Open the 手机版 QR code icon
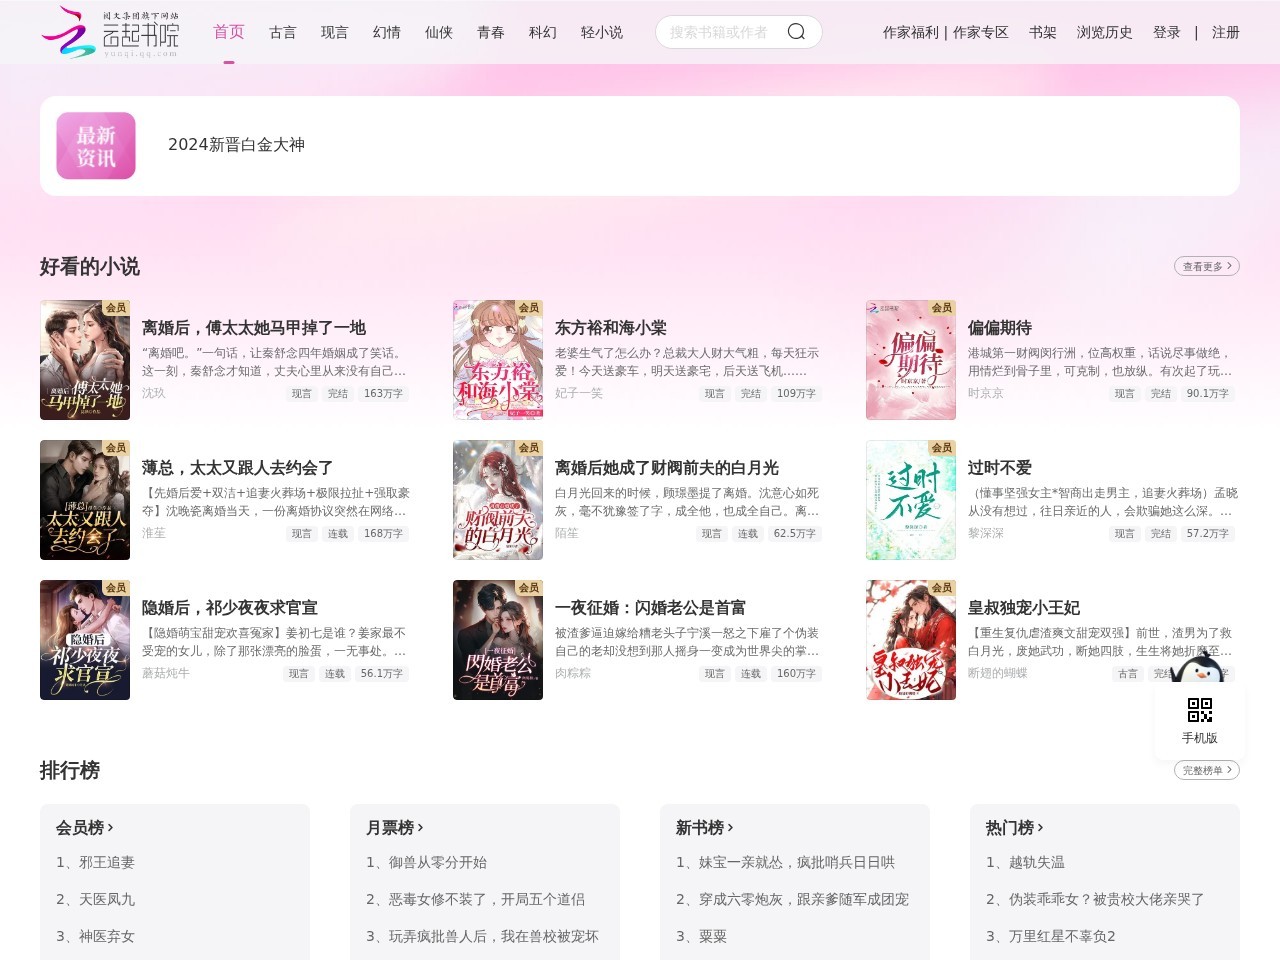This screenshot has width=1280, height=960. coord(1200,710)
